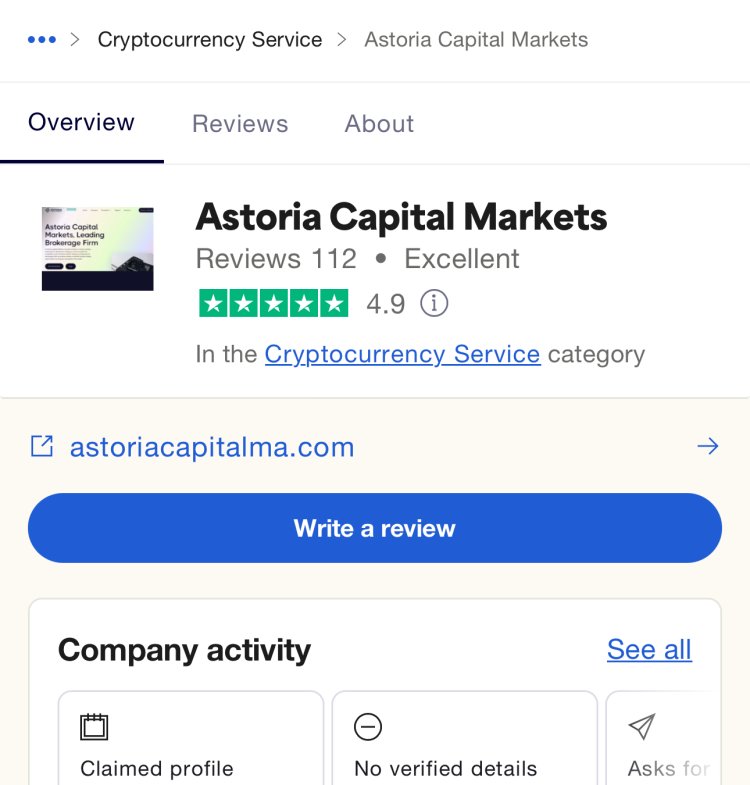Open the About tab
Viewport: 750px width, 785px height.
[x=379, y=124]
